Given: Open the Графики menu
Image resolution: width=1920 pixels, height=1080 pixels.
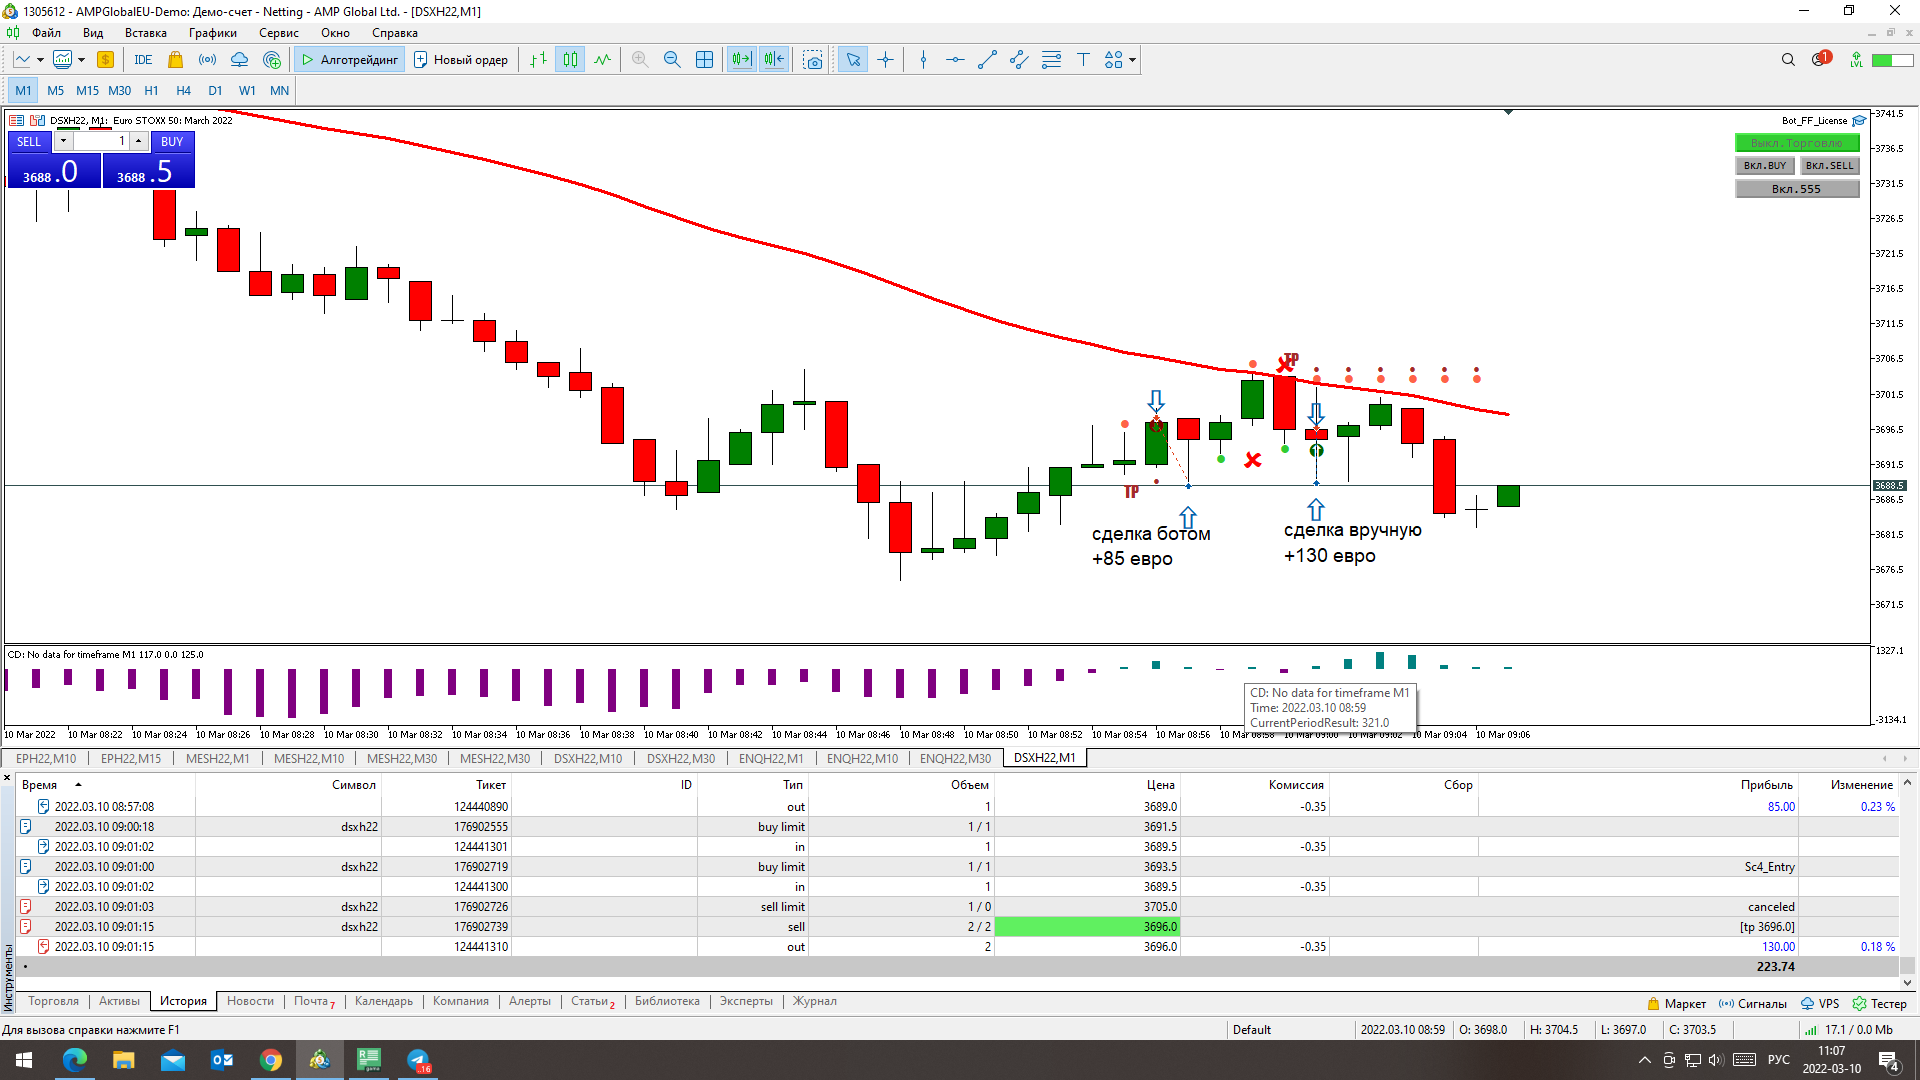Looking at the screenshot, I should (x=212, y=33).
